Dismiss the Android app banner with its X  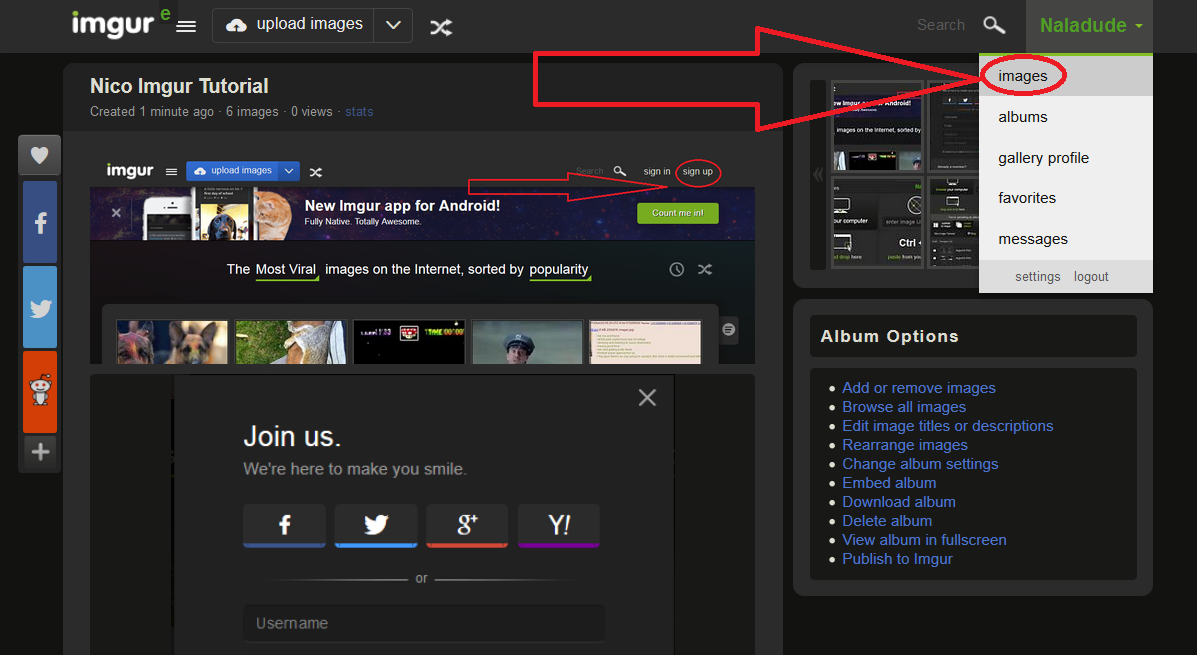(116, 213)
